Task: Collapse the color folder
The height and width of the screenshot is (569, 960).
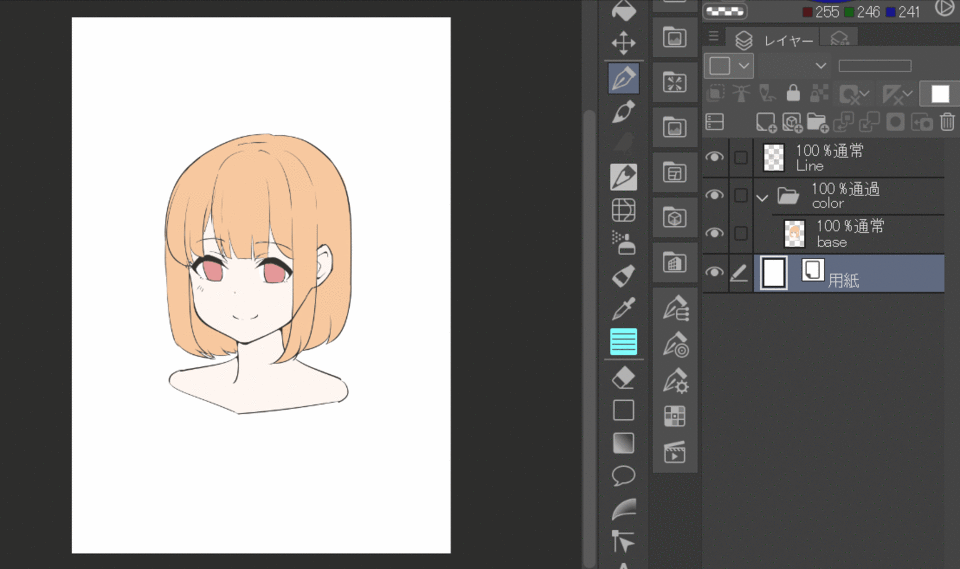Action: tap(762, 197)
